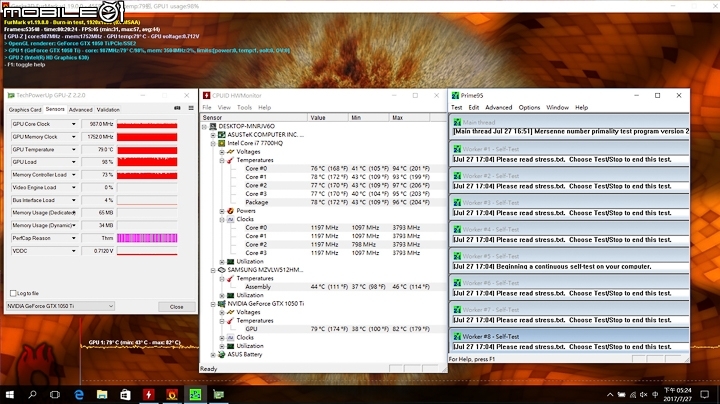720x404 pixels.
Task: Collapse the SAMSUNG MZVLW512HM node
Action: pyautogui.click(x=213, y=270)
